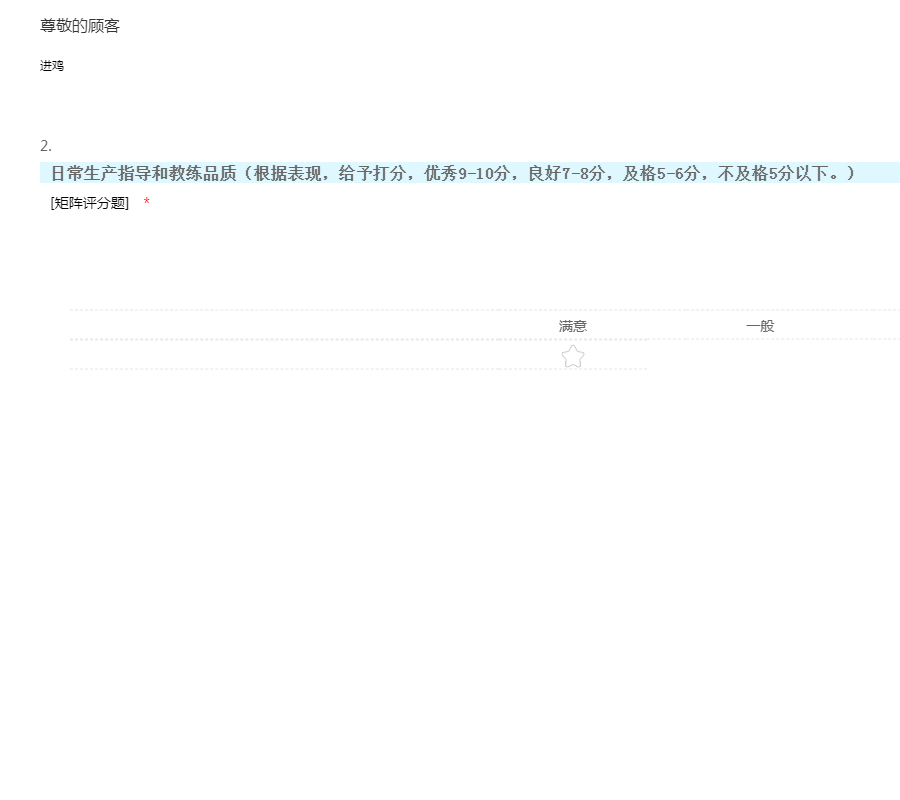Click the 及格5-6分 text in the title
The width and height of the screenshot is (900, 800).
[661, 173]
